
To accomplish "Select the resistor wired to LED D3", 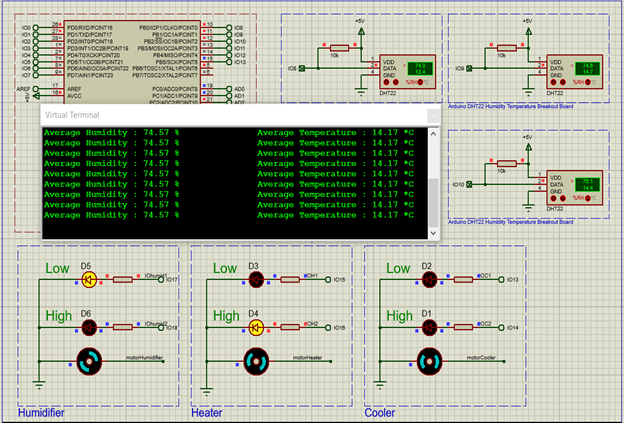I will coord(290,280).
